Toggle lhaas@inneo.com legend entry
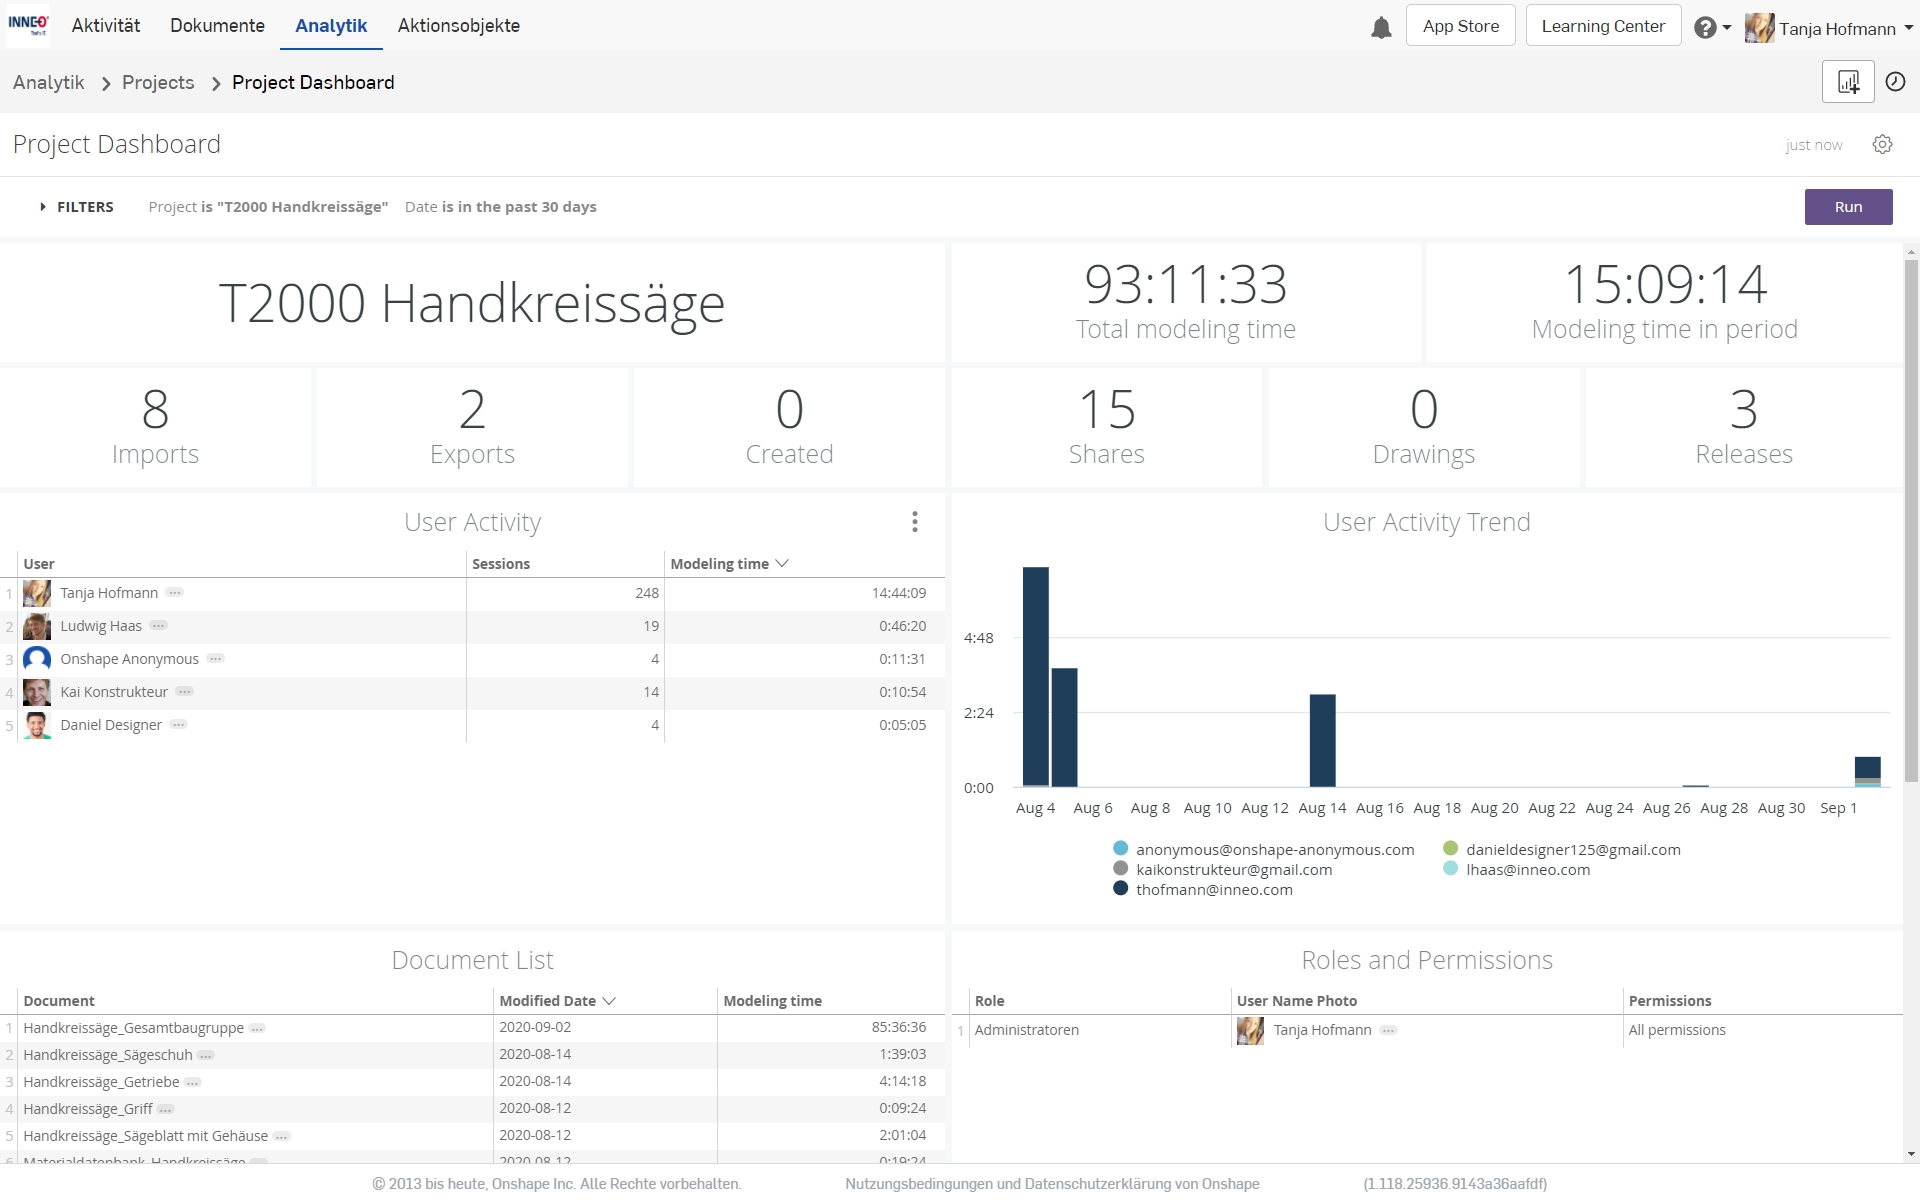Screen dimensions: 1920x1200 pyautogui.click(x=1527, y=870)
